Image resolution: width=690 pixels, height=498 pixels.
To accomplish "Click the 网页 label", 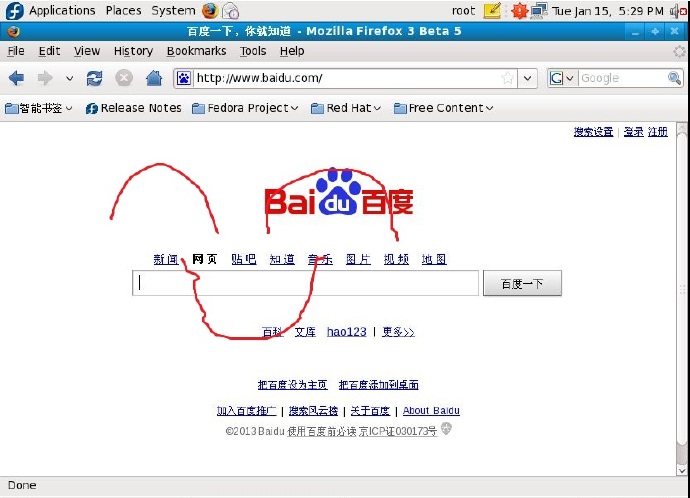I will tap(205, 259).
